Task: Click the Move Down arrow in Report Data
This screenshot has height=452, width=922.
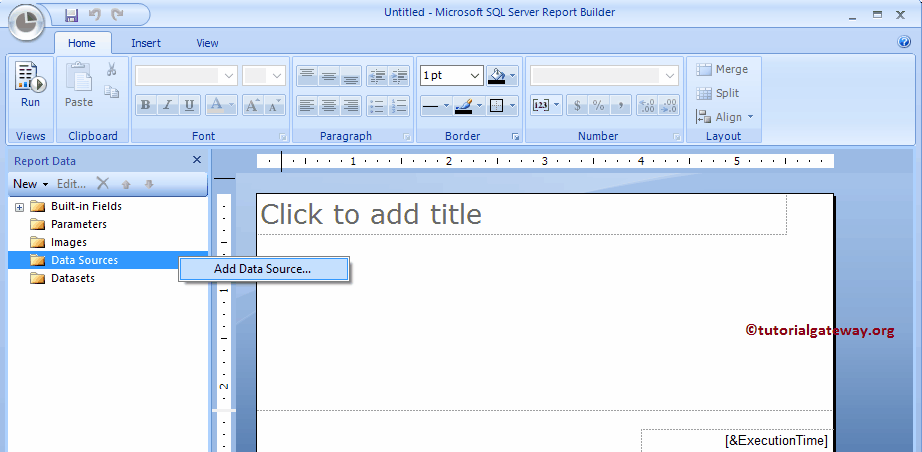Action: 149,184
